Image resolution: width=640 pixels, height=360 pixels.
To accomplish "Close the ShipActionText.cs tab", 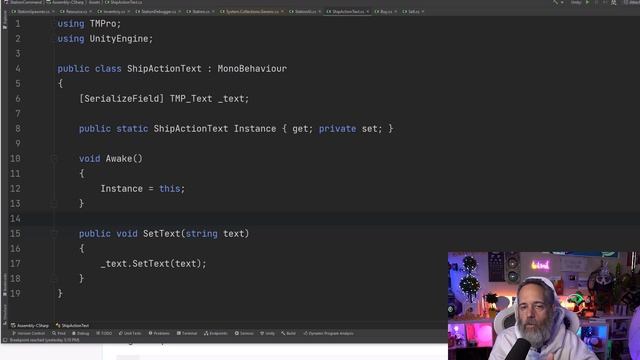I will tap(367, 12).
